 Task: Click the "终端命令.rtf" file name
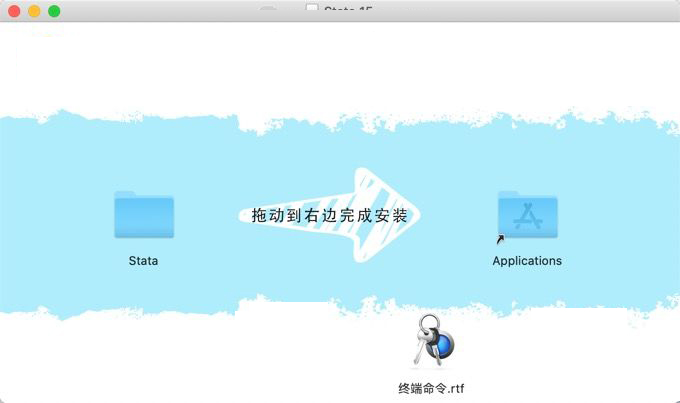pyautogui.click(x=431, y=388)
